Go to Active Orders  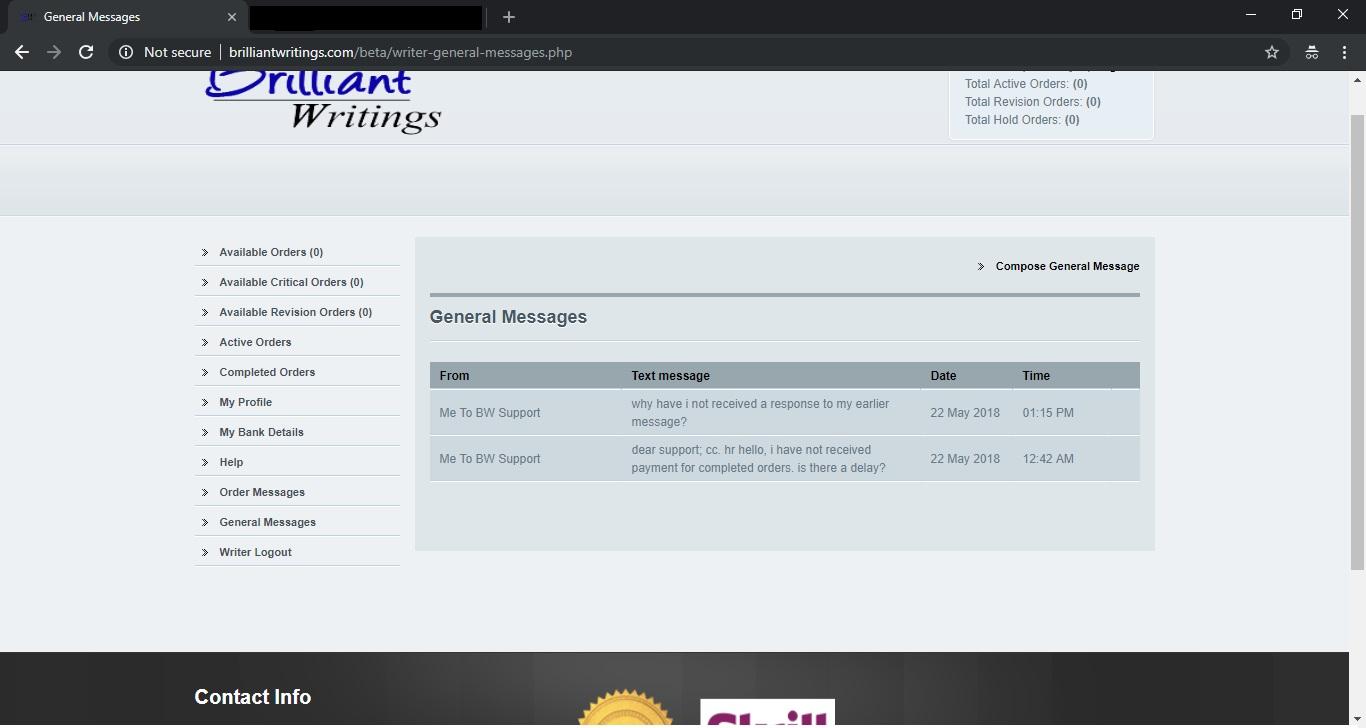click(x=255, y=342)
